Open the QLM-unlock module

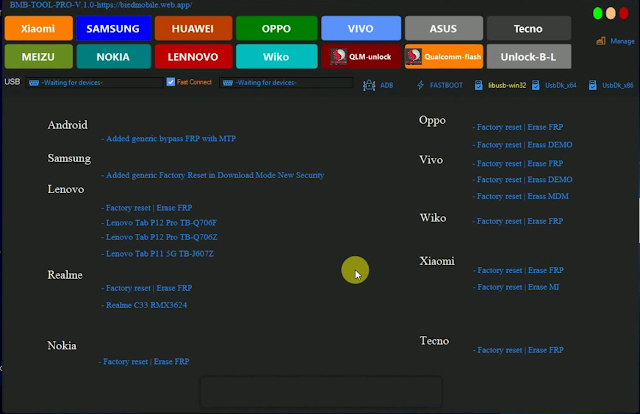click(361, 56)
